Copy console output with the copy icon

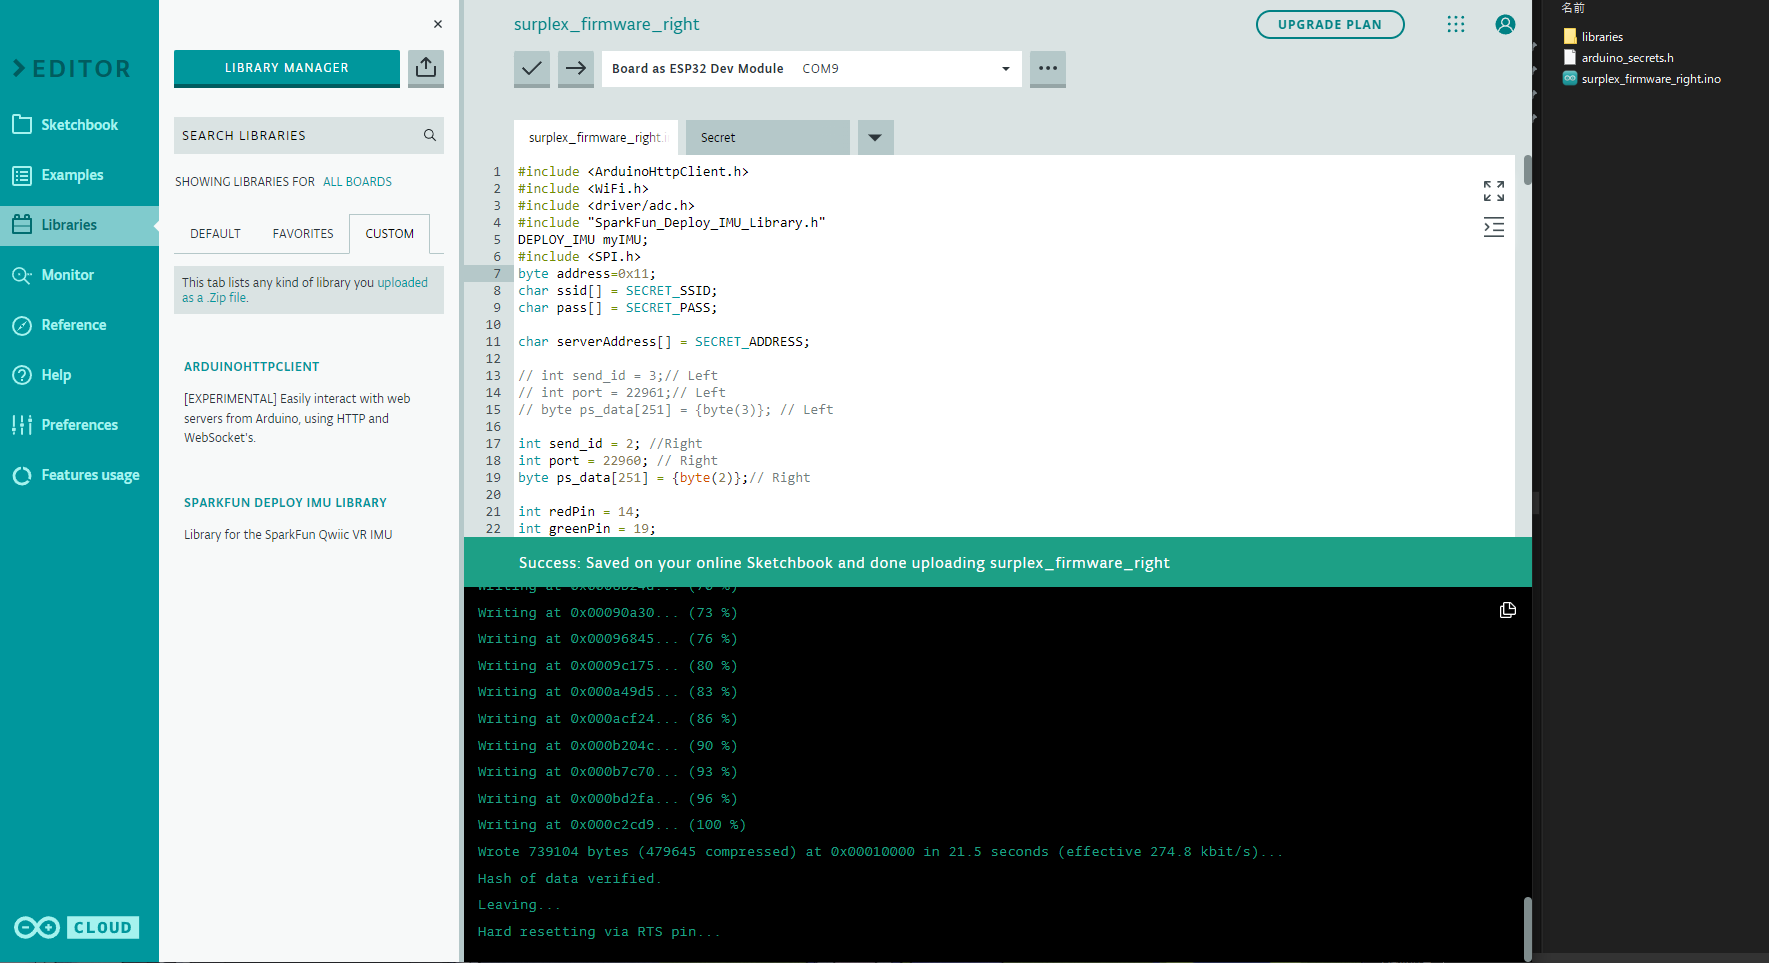click(x=1507, y=610)
